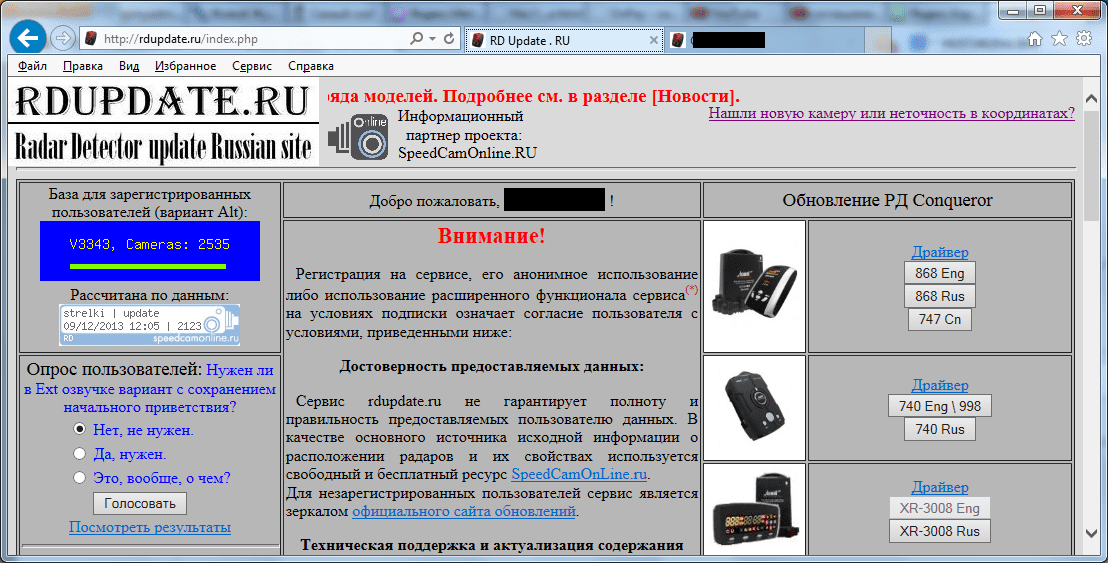Viewport: 1108px width, 563px height.
Task: Click the SpeedCamOnline camera icon
Action: coord(359,135)
